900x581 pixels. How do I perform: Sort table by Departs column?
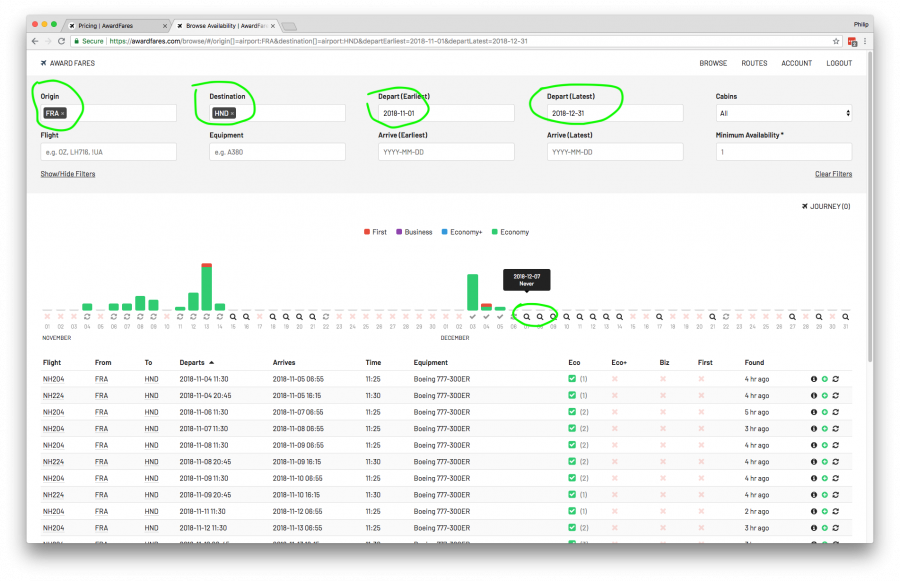pos(197,362)
